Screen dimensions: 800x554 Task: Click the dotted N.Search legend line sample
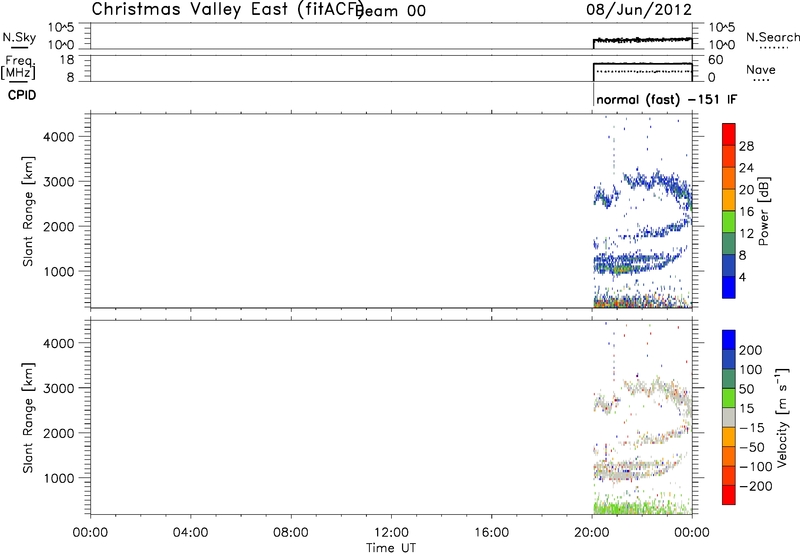(773, 48)
